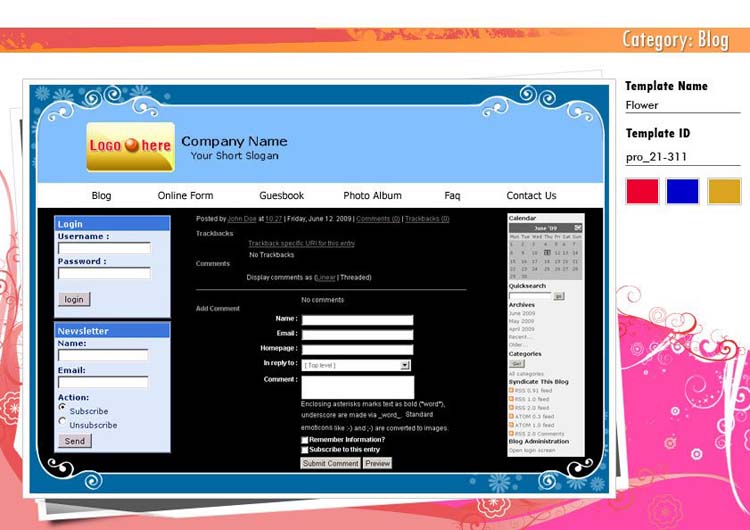
Task: Click the RSS 2.0 Comments feed icon
Action: click(x=511, y=433)
